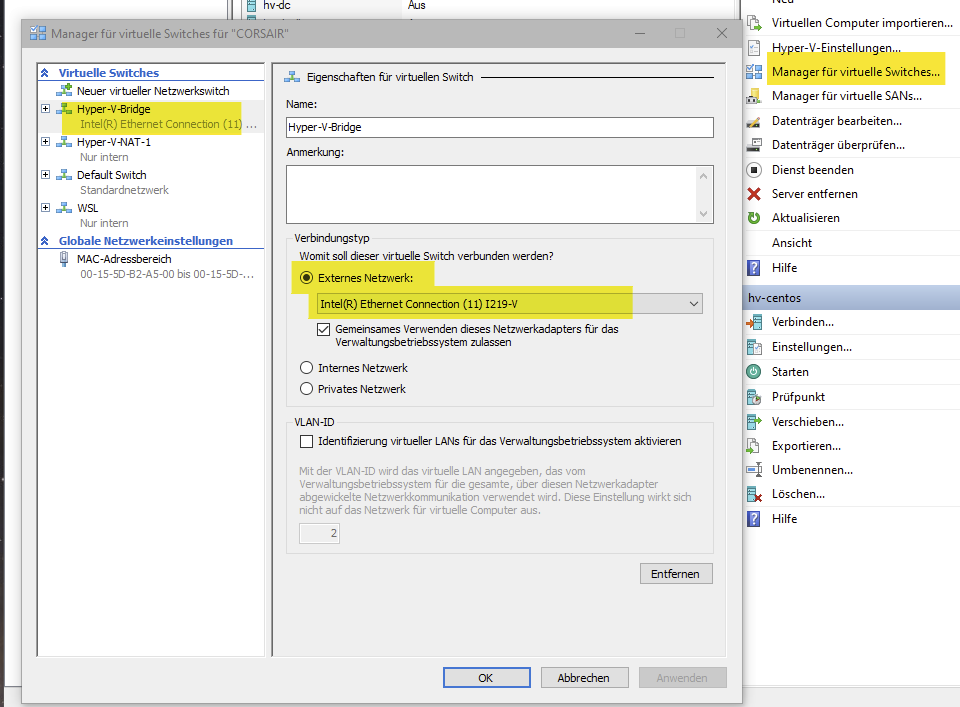Click the MAC-Adressbereich adapter icon
Viewport: 960px width, 707px height.
64,260
